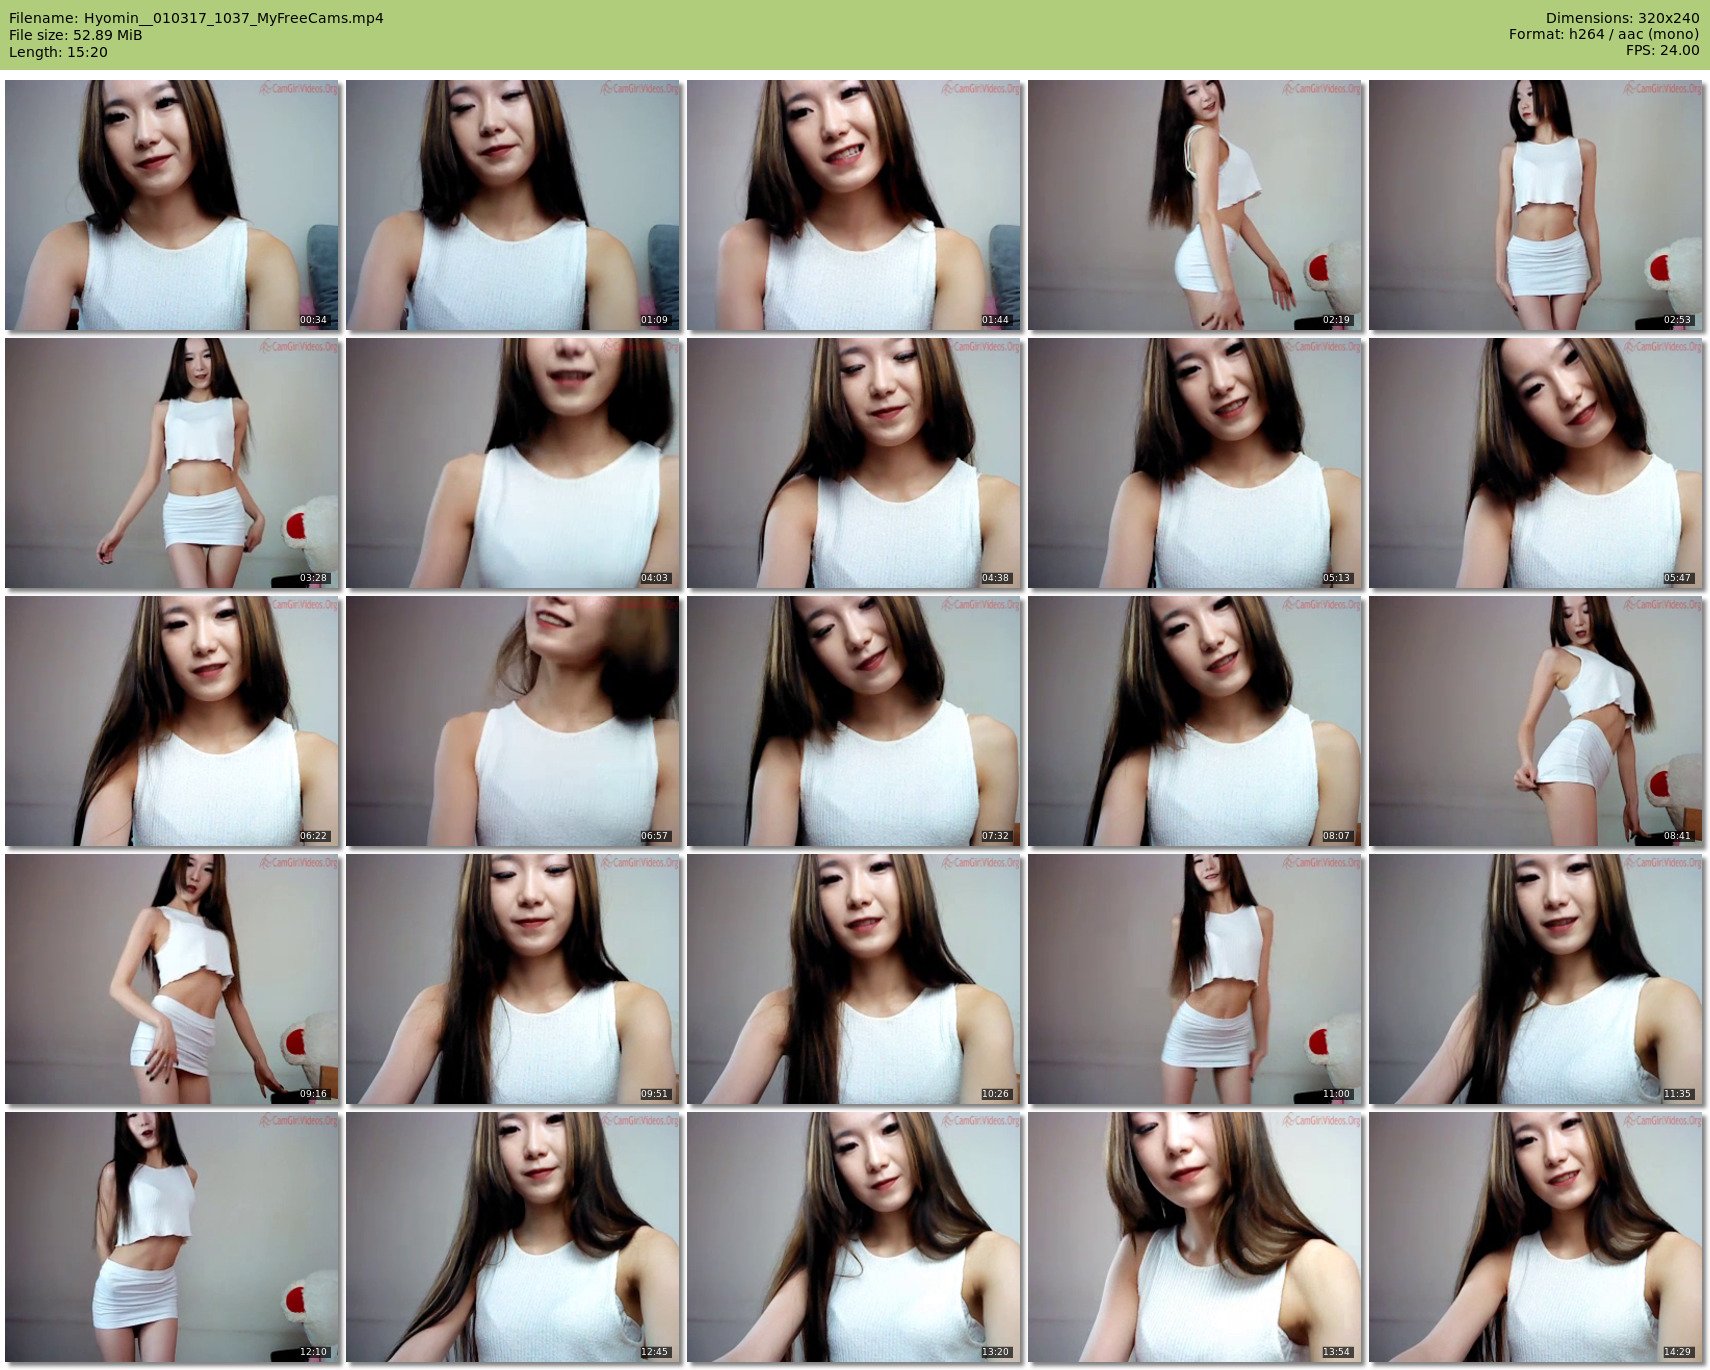The image size is (1710, 1370).
Task: Click the thumbnail at 06:22
Action: point(172,721)
